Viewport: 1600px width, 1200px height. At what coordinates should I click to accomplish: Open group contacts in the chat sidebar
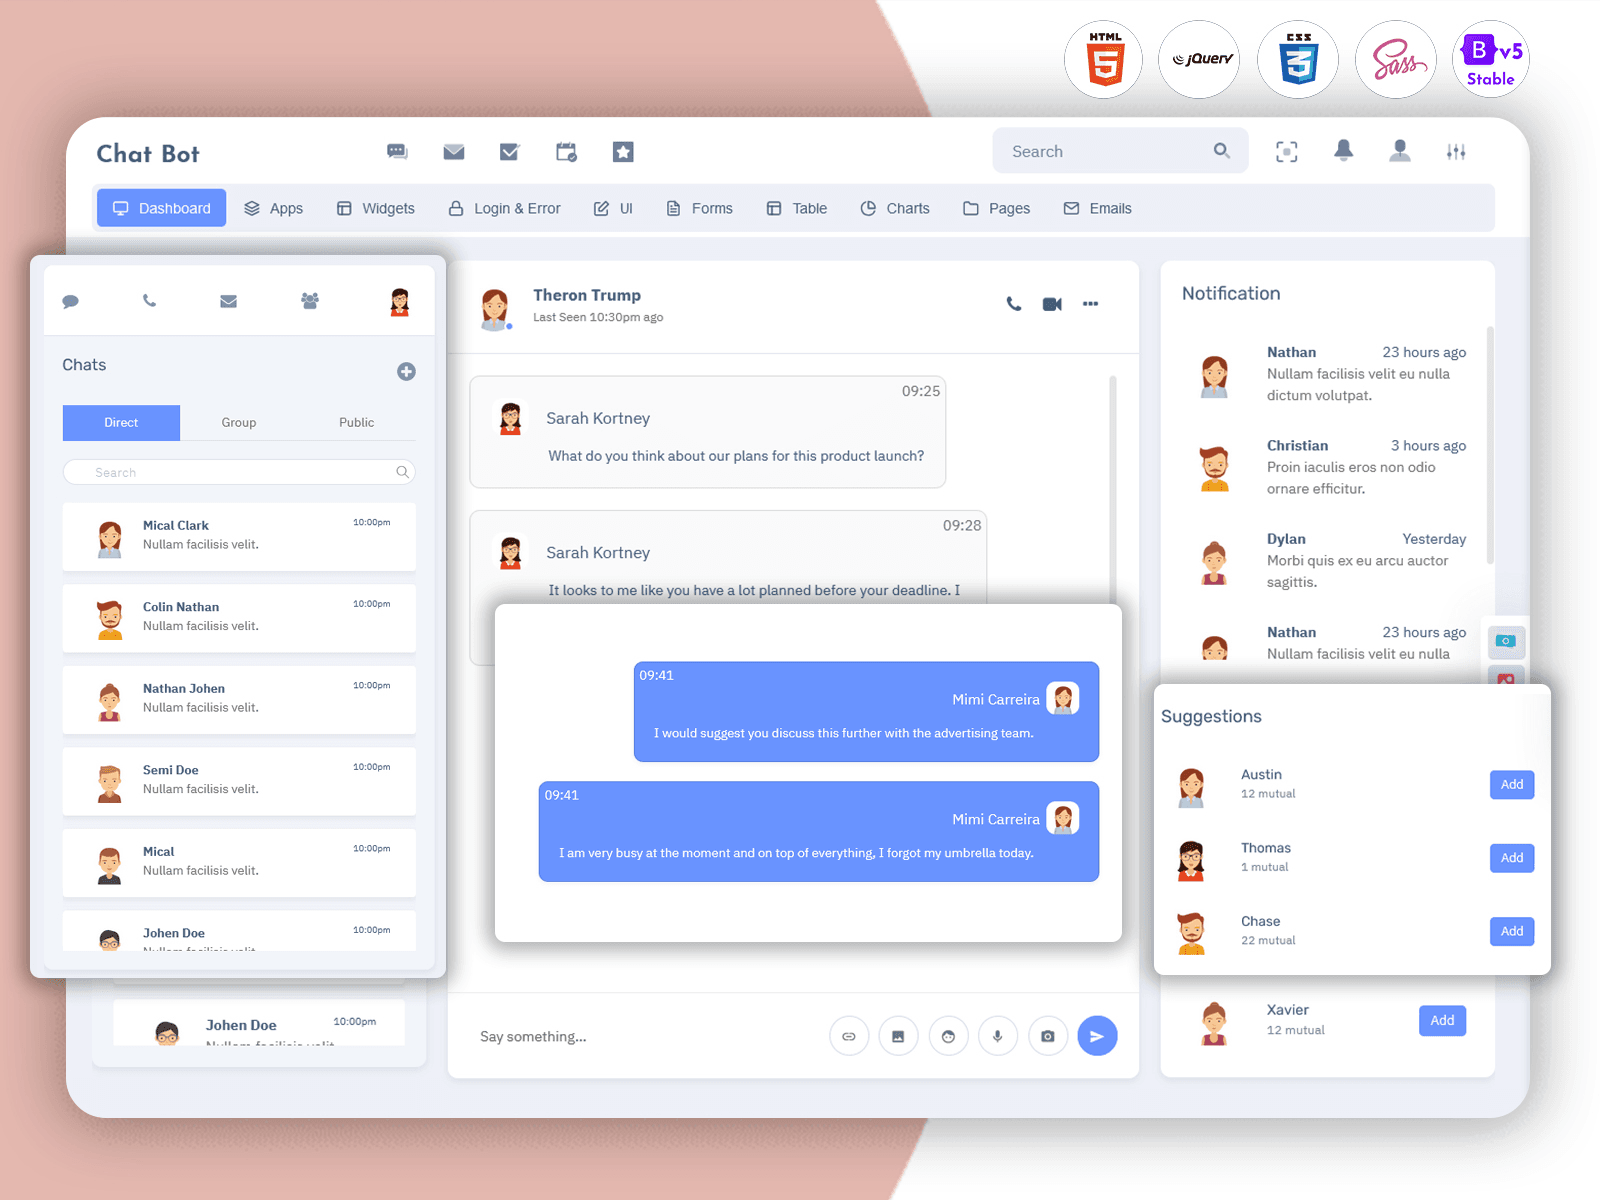click(309, 300)
